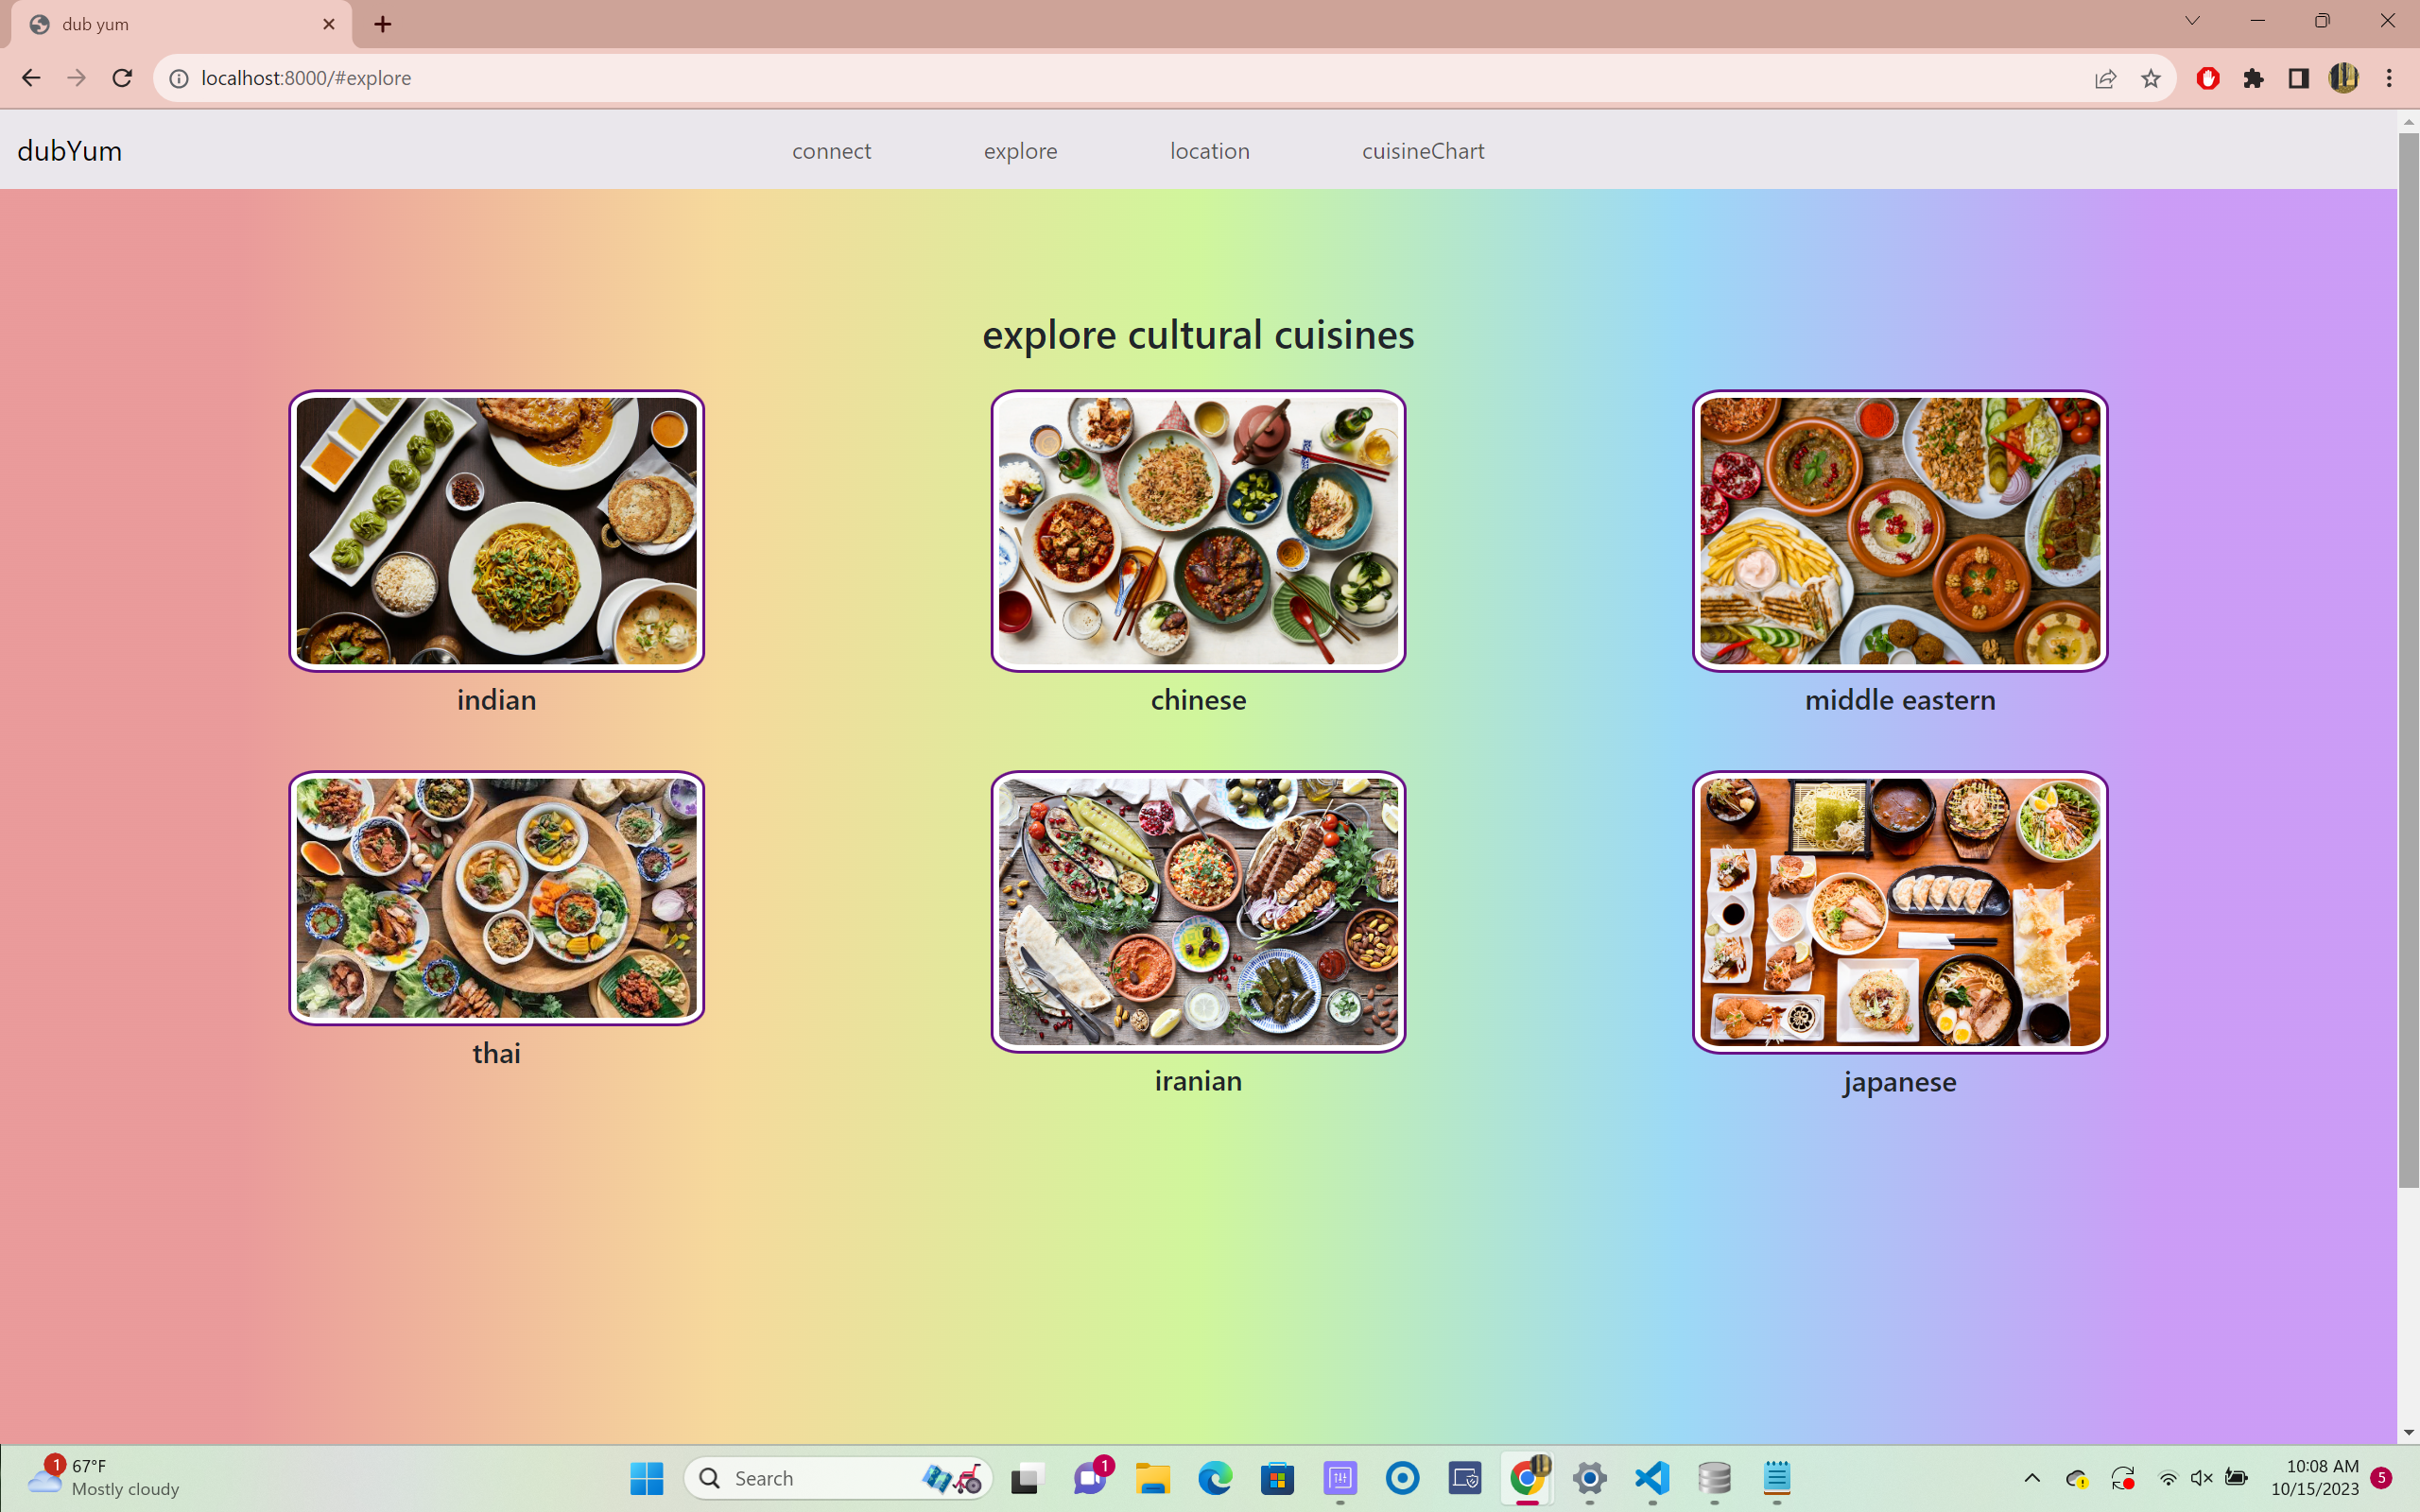Click the browser back arrow
Image resolution: width=2420 pixels, height=1512 pixels.
(x=31, y=78)
